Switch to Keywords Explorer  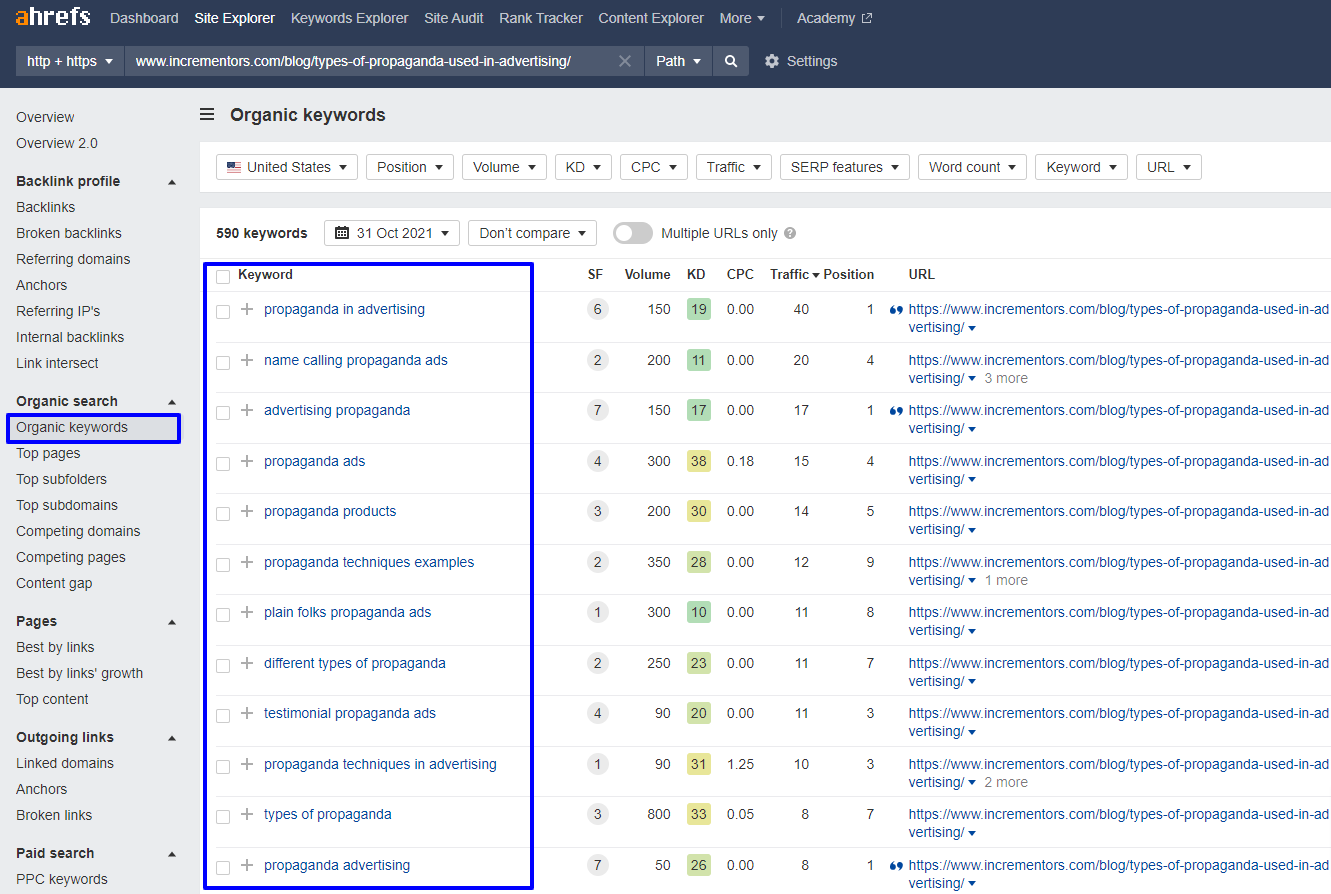(x=349, y=17)
